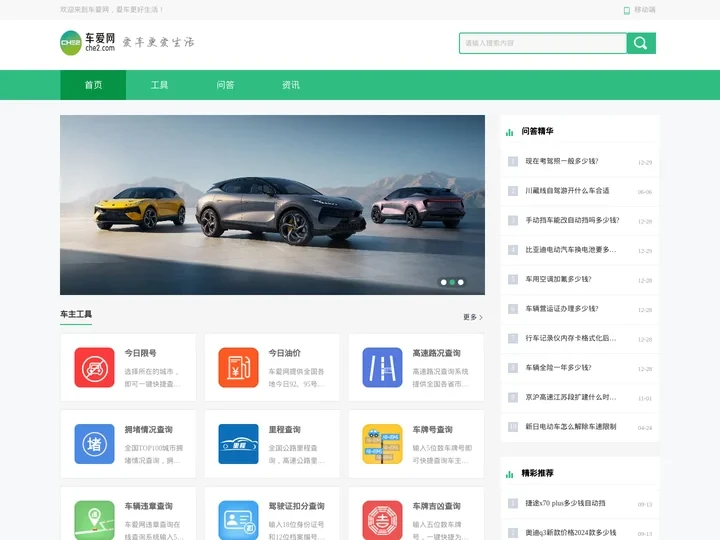
Task: Click the che2.com site logo
Action: [87, 43]
